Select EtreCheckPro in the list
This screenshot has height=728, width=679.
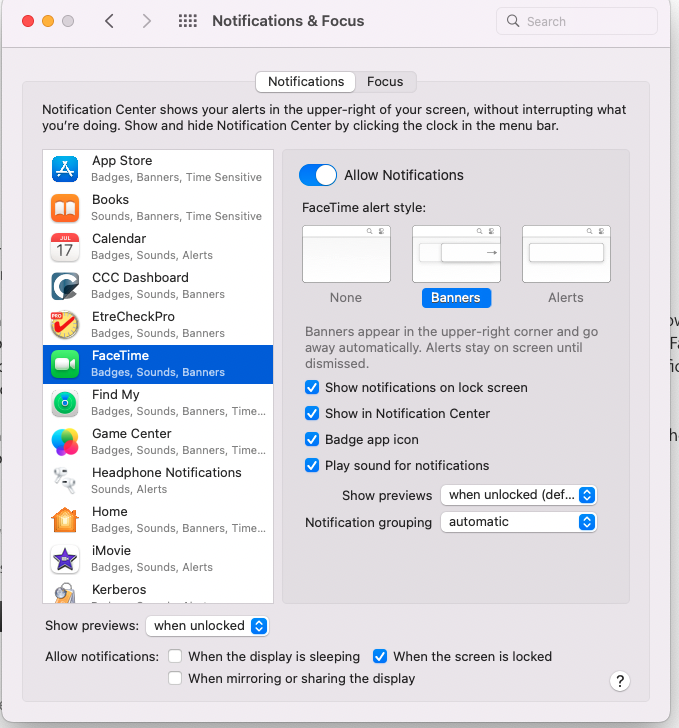(158, 325)
